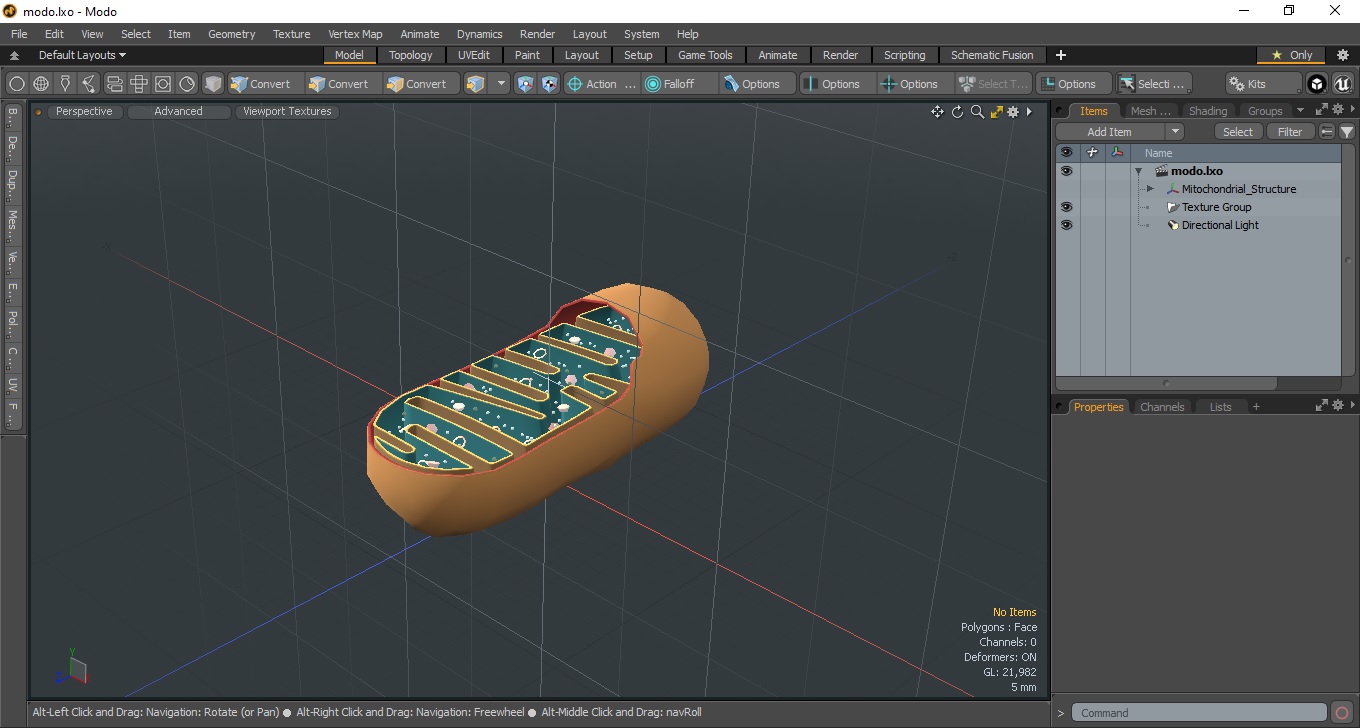Click the black dot left of Items tab
Image resolution: width=1360 pixels, height=728 pixels.
coord(1060,111)
